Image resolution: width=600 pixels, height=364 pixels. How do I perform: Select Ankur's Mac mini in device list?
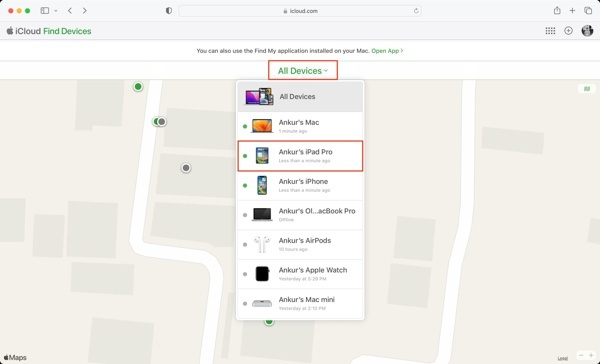click(300, 303)
